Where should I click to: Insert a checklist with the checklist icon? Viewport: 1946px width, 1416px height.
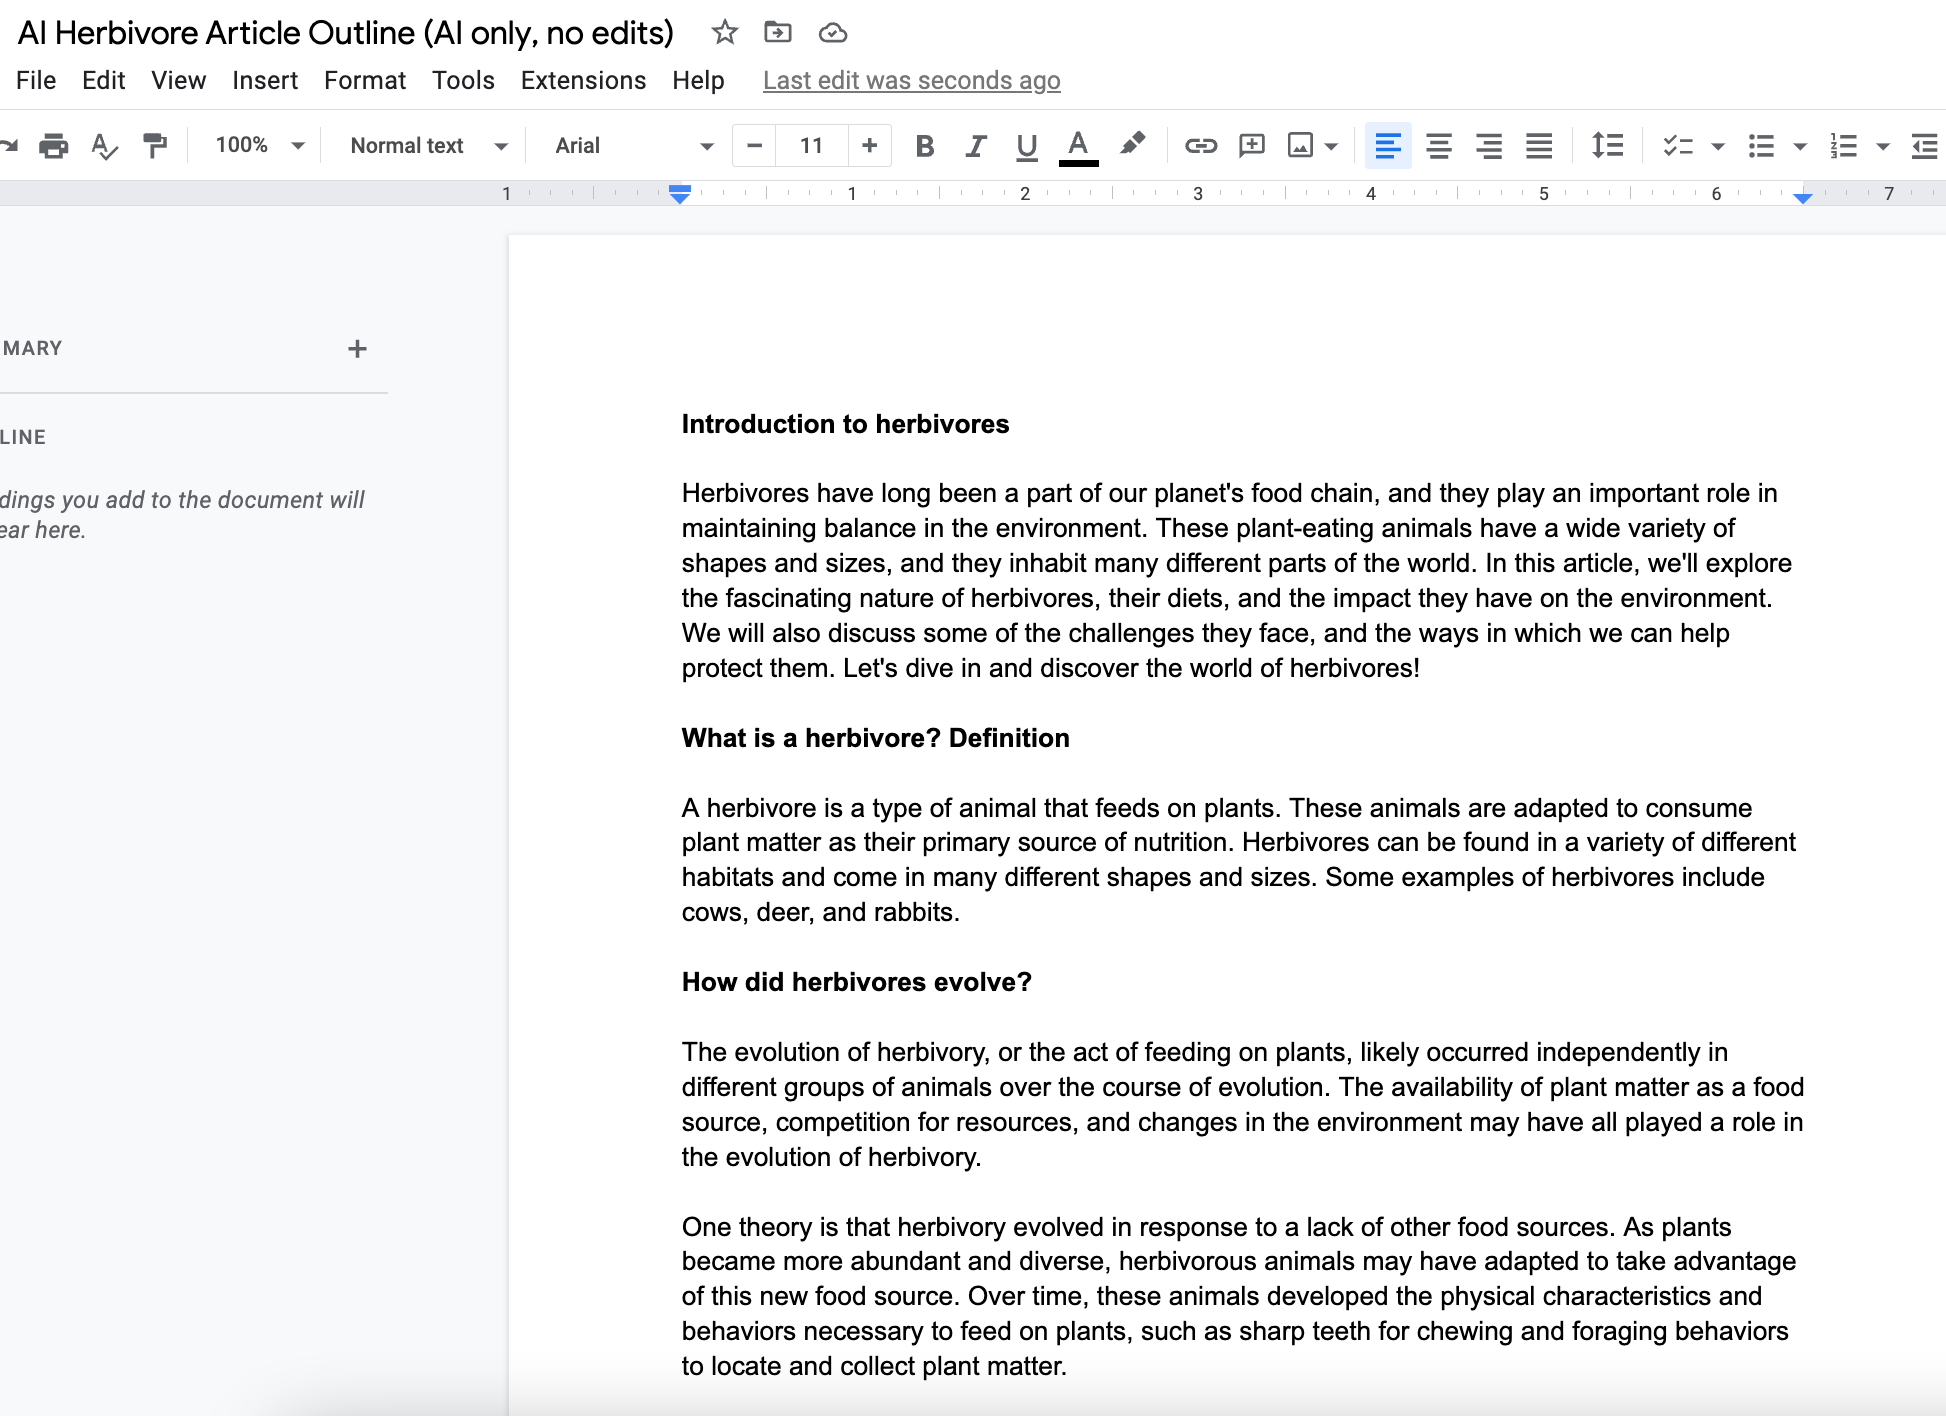click(x=1677, y=146)
